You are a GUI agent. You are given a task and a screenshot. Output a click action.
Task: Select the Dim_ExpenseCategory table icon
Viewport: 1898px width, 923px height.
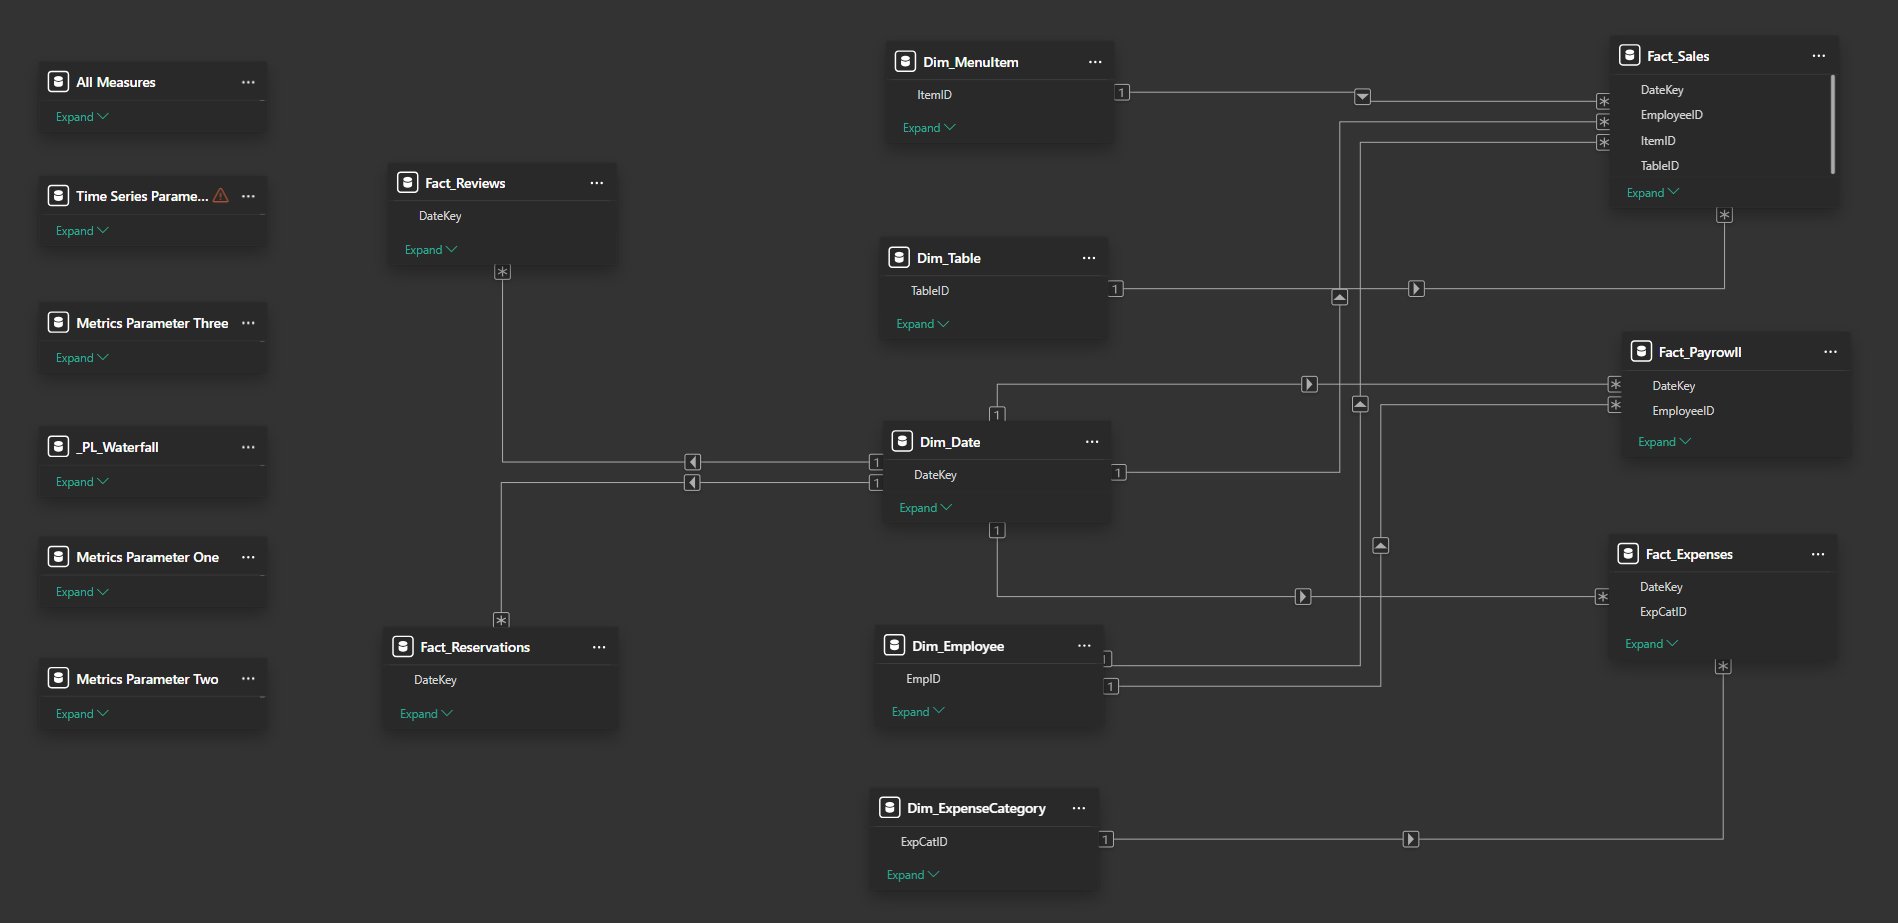pos(889,807)
